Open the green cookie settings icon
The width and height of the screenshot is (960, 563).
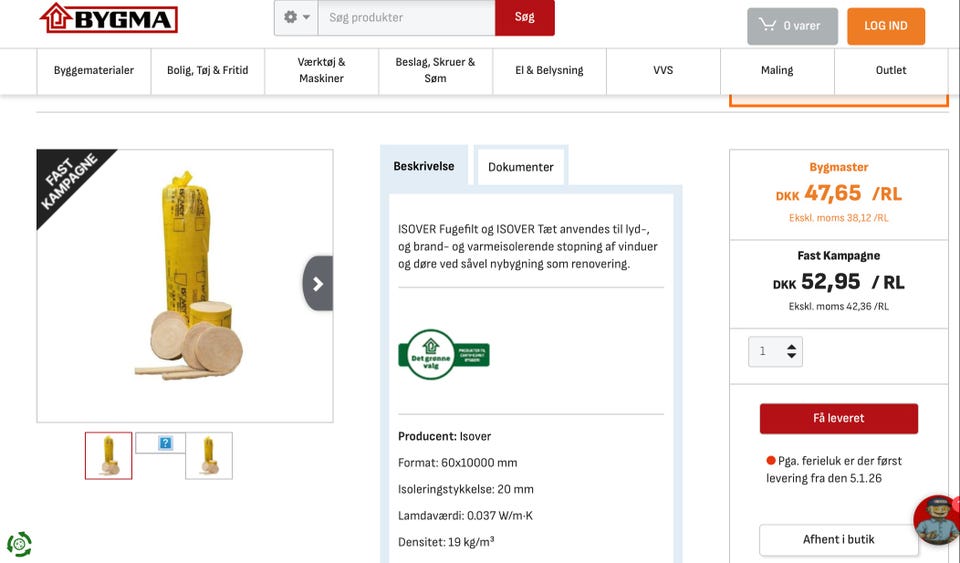point(19,544)
